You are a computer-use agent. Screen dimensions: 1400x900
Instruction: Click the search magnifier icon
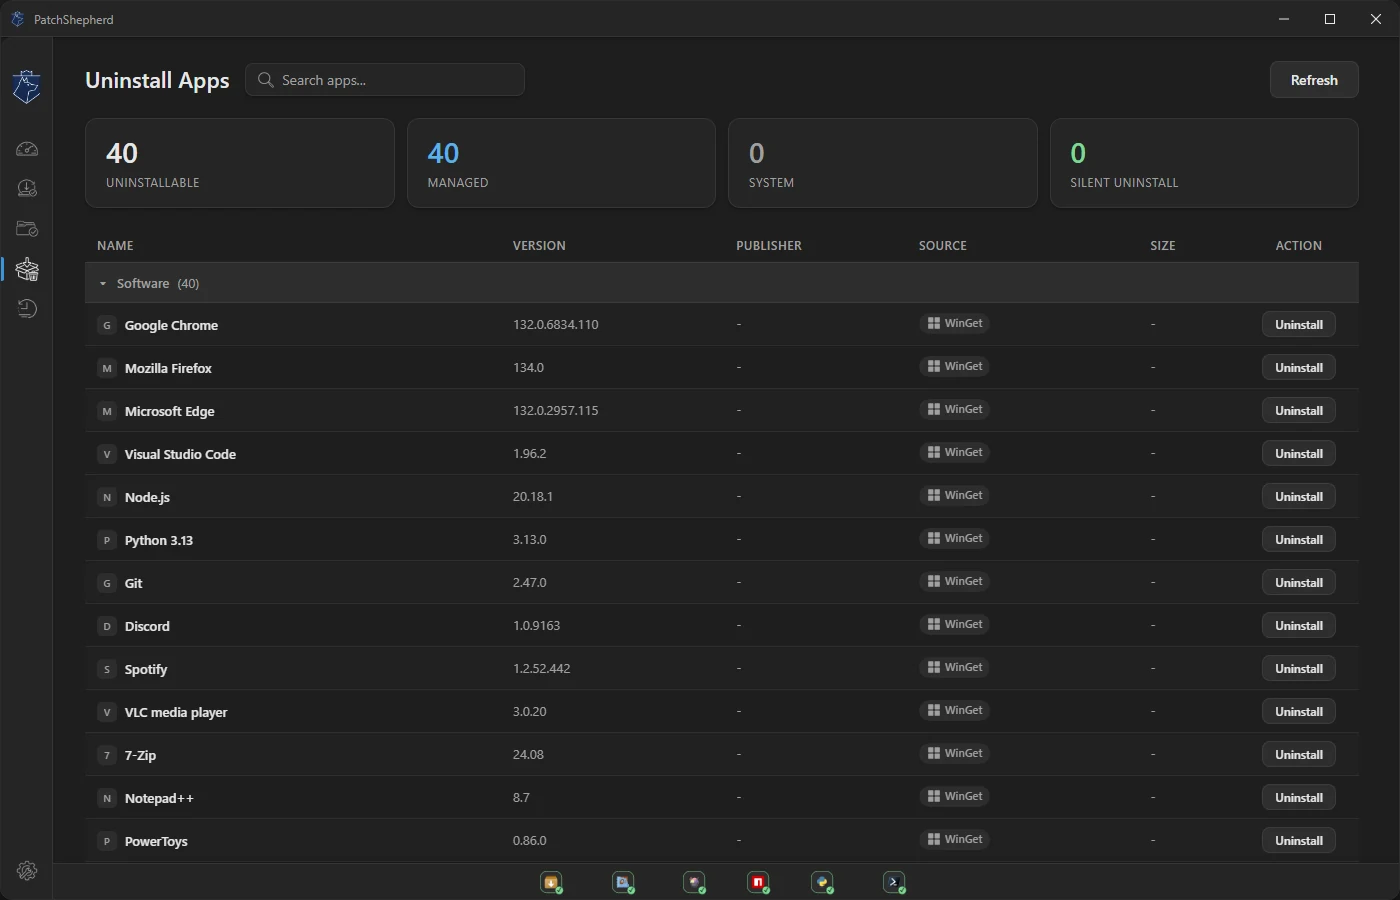tap(265, 80)
